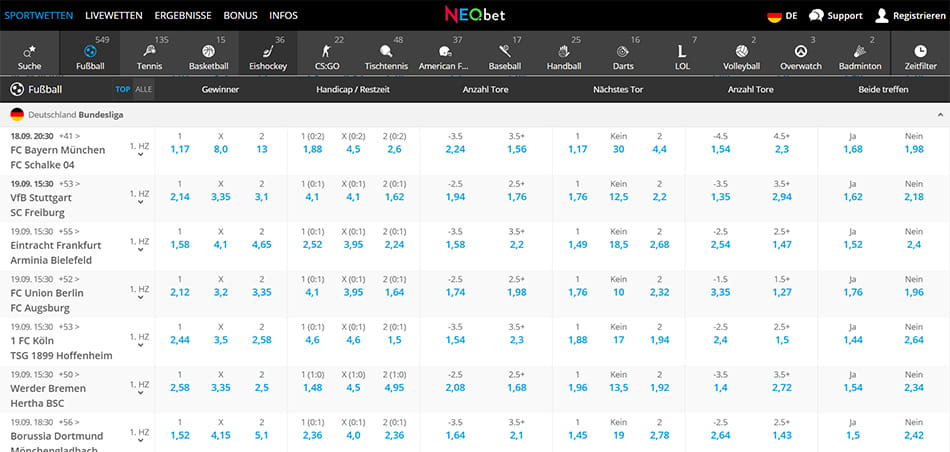The height and width of the screenshot is (452, 950).
Task: Expand 1. HZ dropdown for Union Berlin match
Action: [140, 293]
